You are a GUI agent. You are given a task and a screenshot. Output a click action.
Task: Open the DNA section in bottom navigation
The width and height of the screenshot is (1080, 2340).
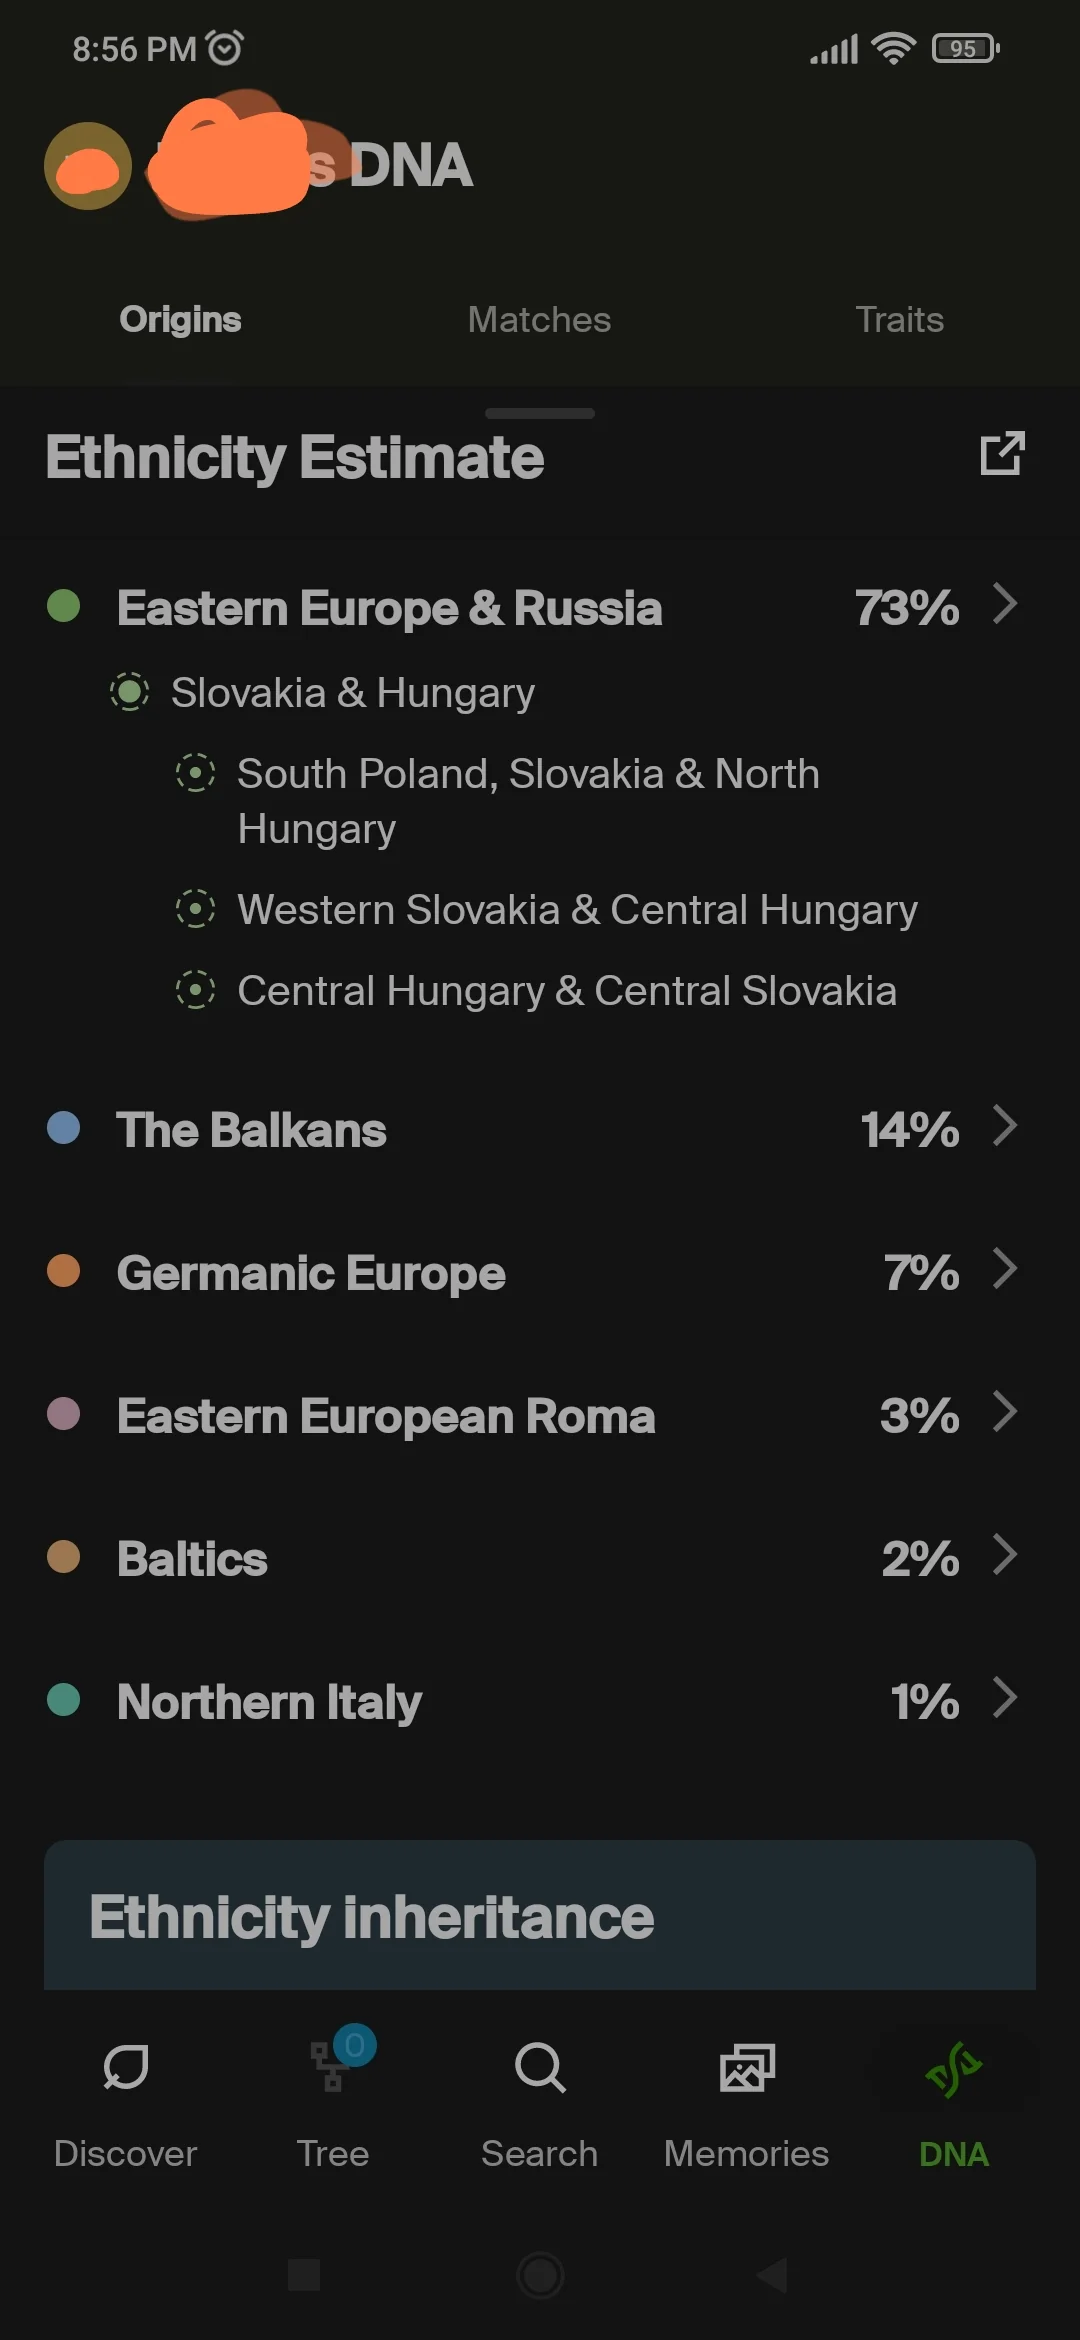pos(953,2110)
